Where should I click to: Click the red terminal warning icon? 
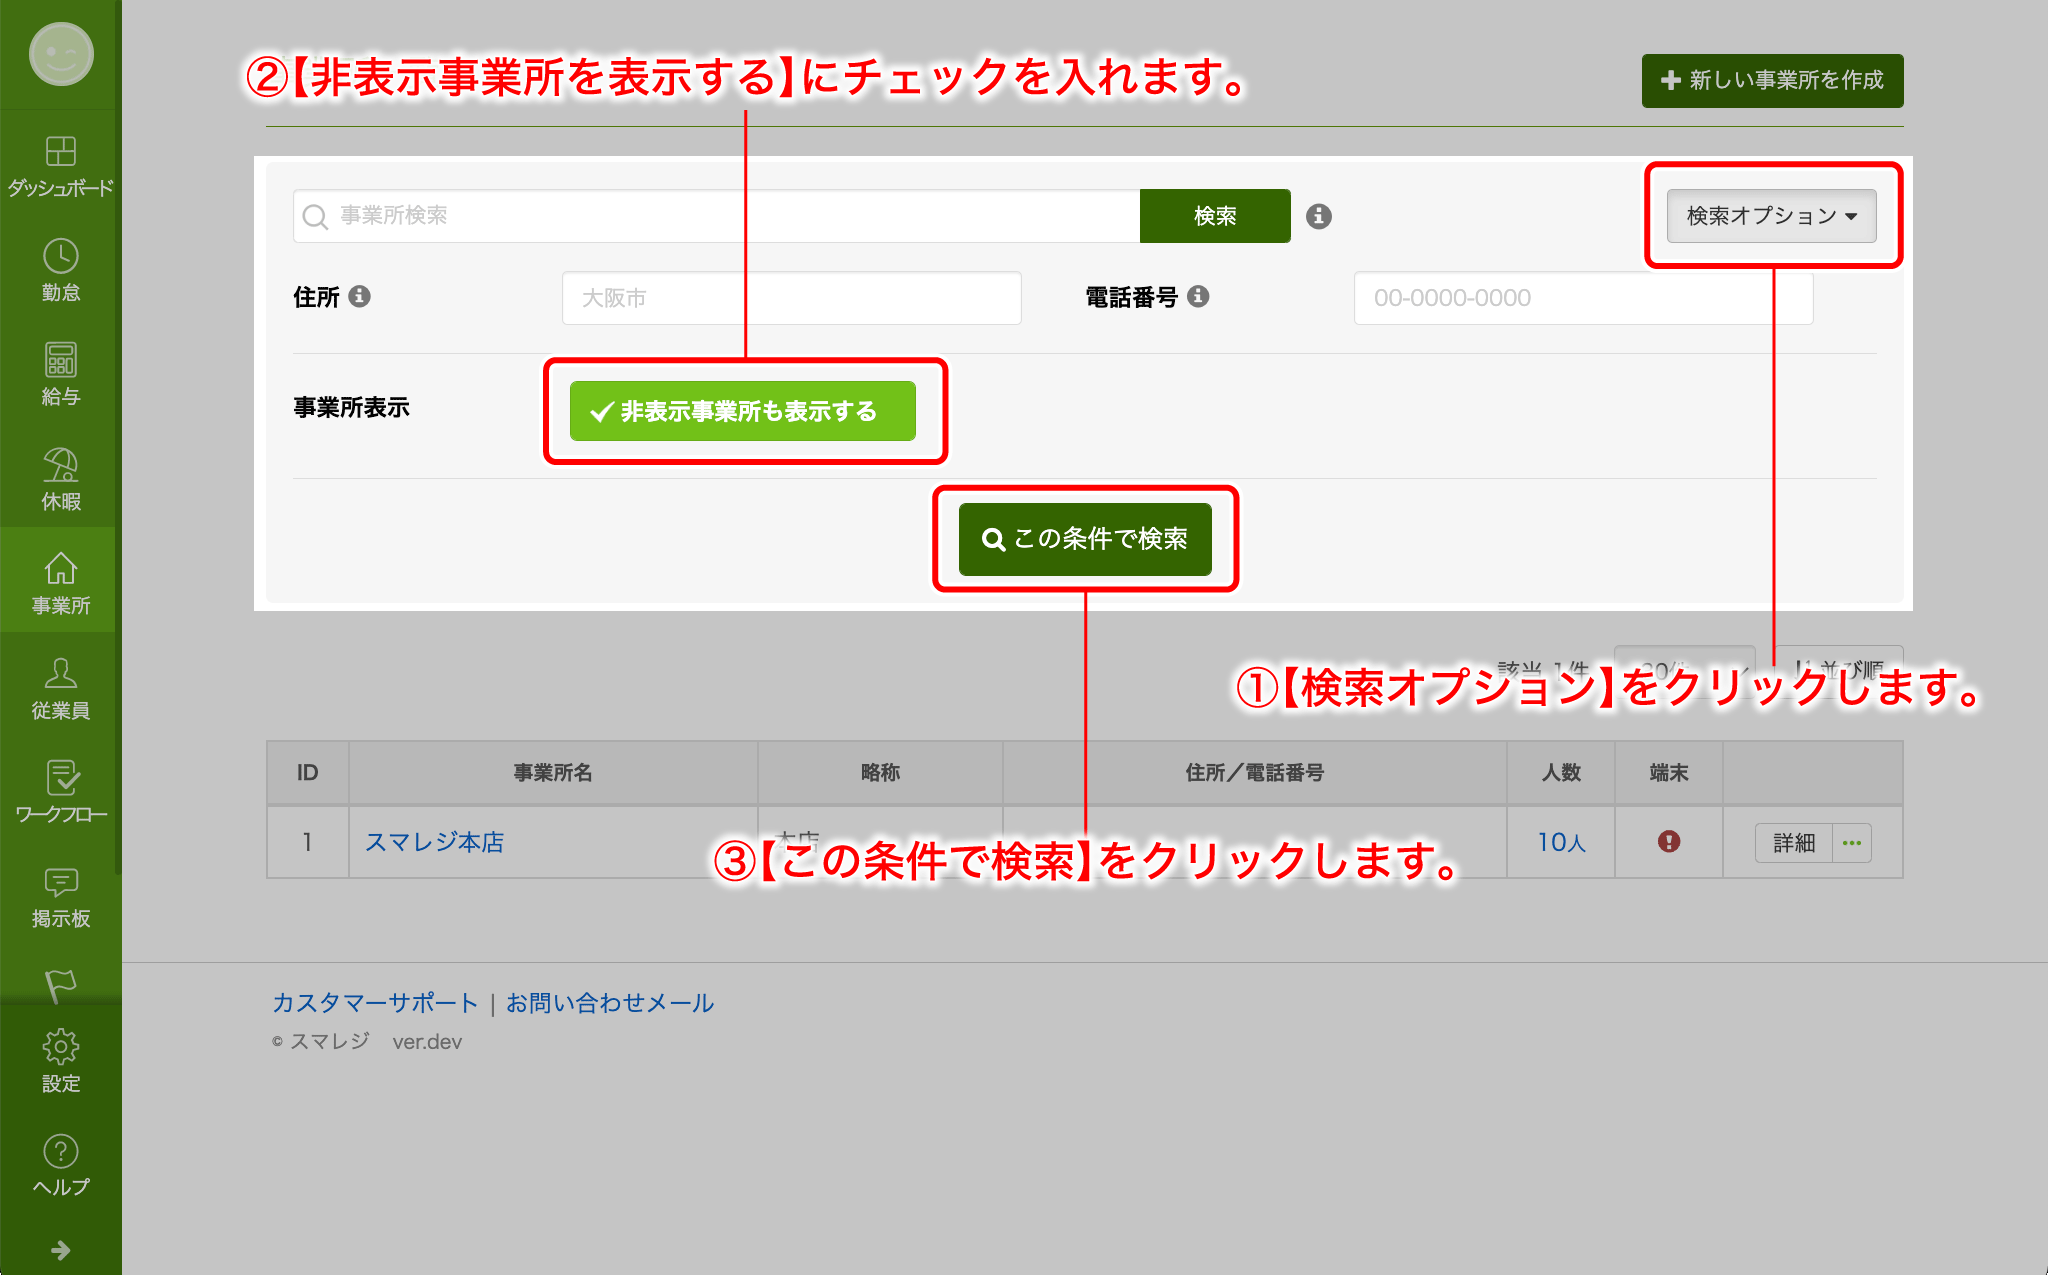[1669, 841]
